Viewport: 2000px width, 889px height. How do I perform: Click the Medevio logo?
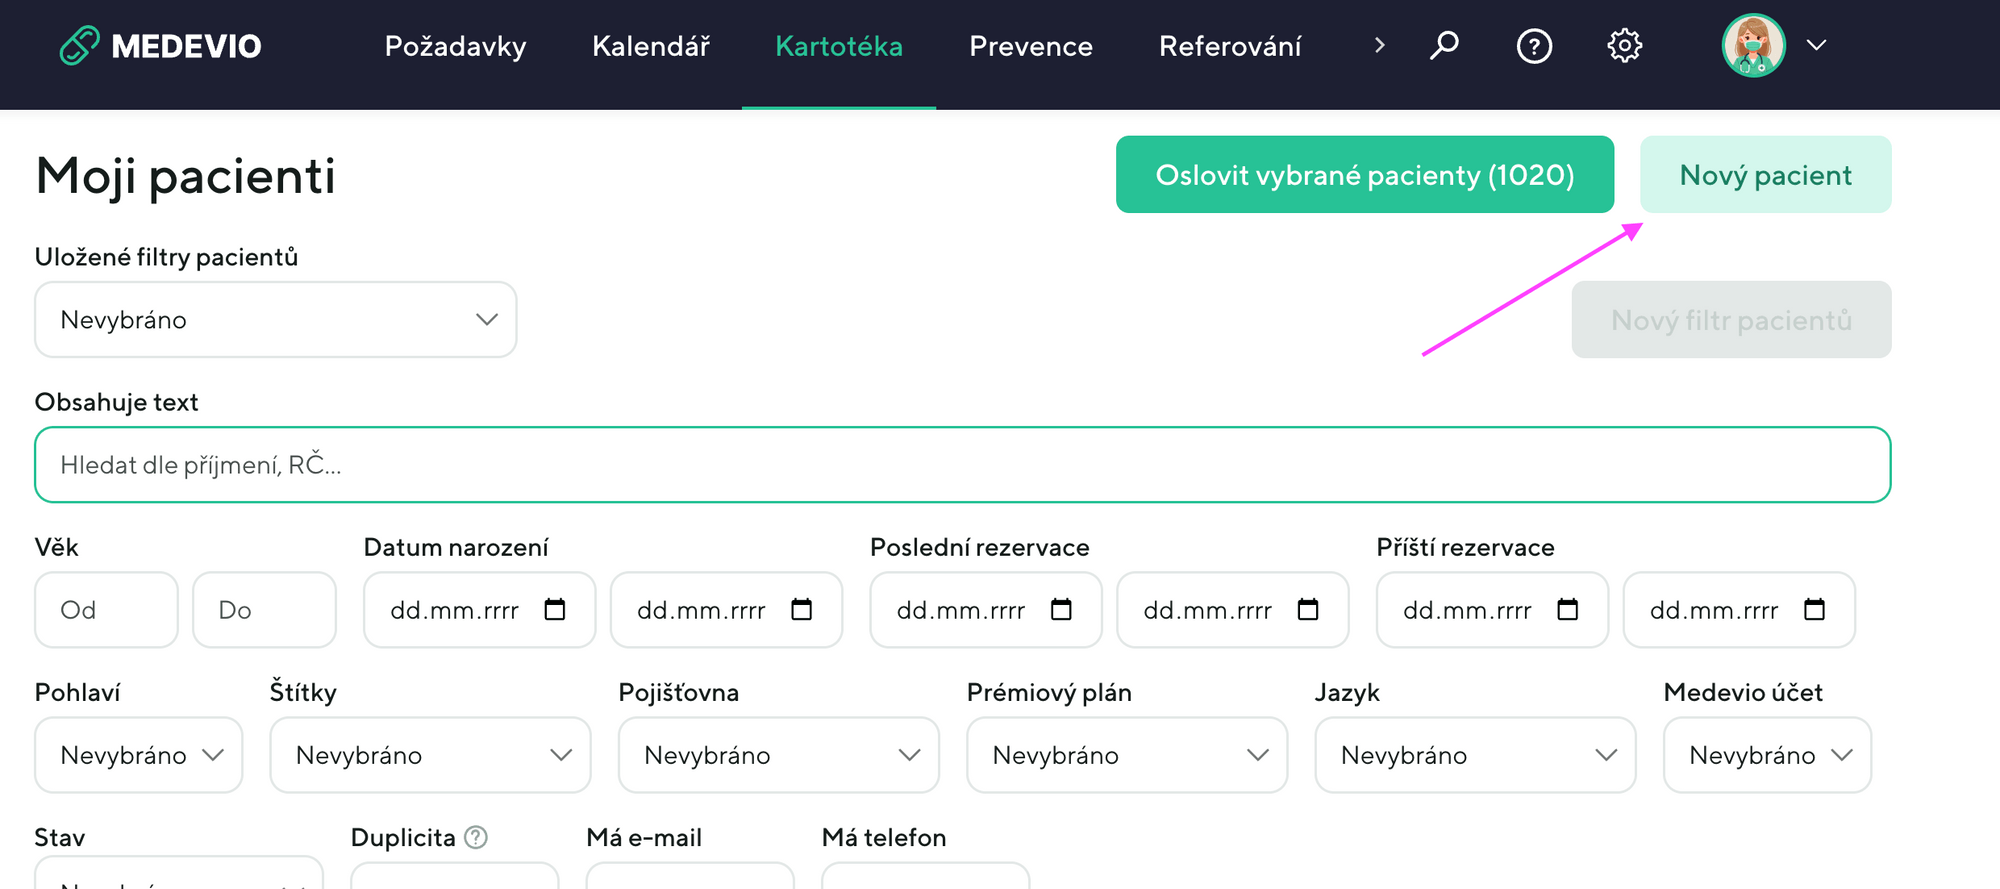[160, 45]
